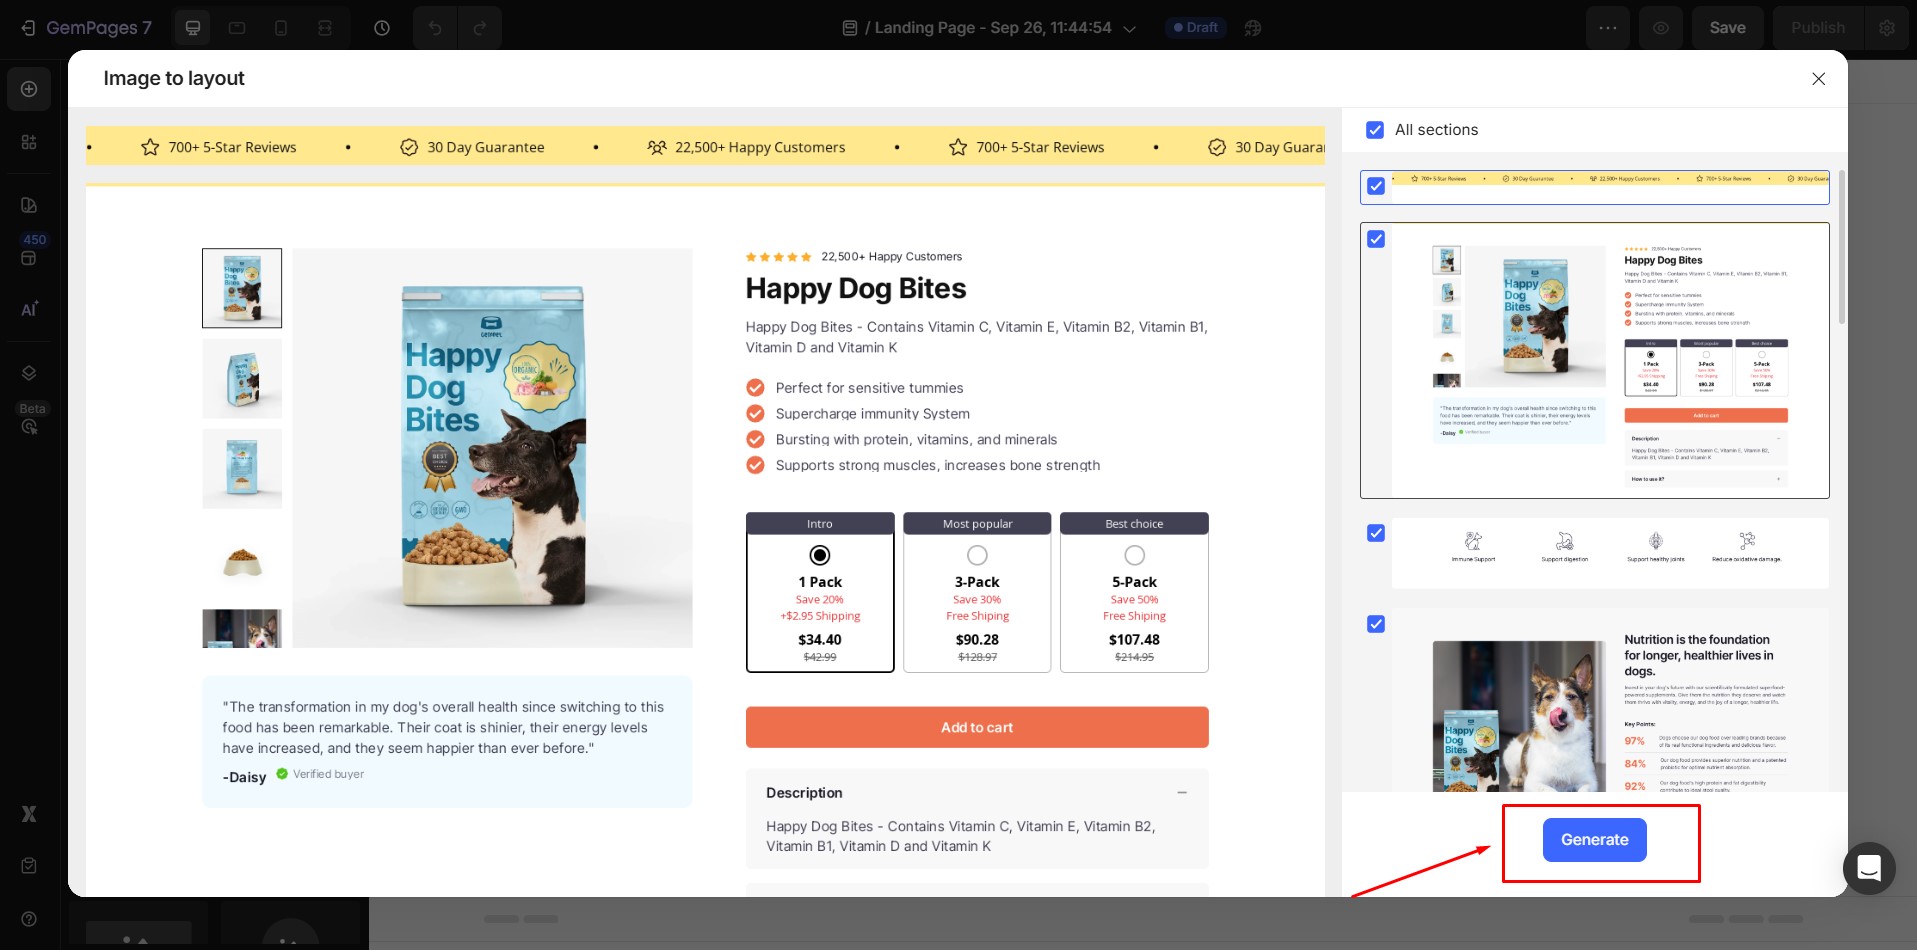This screenshot has height=950, width=1917.
Task: Open the page title dropdown in top bar
Action: pos(1129,28)
